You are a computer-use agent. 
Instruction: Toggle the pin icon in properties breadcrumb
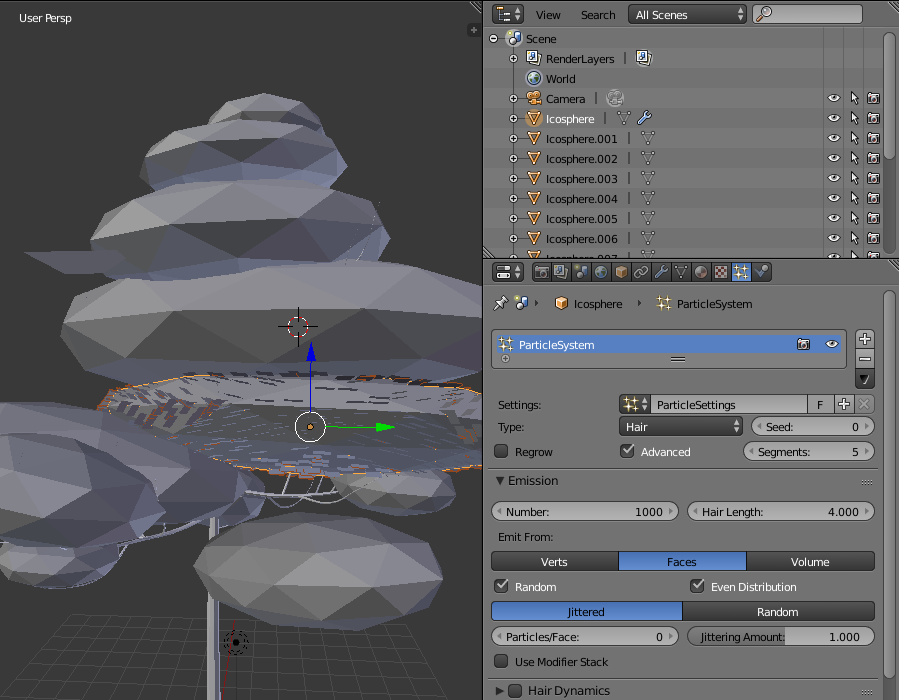tap(501, 303)
